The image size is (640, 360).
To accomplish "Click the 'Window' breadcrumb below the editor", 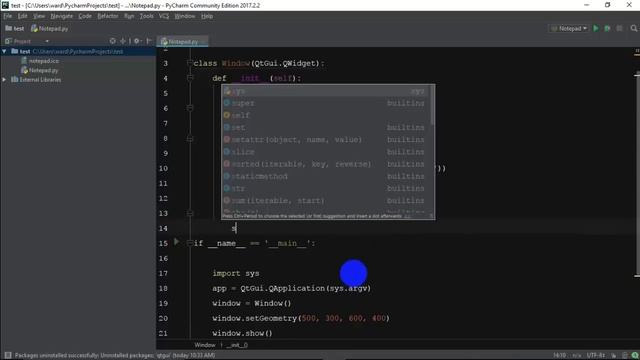I will point(204,345).
